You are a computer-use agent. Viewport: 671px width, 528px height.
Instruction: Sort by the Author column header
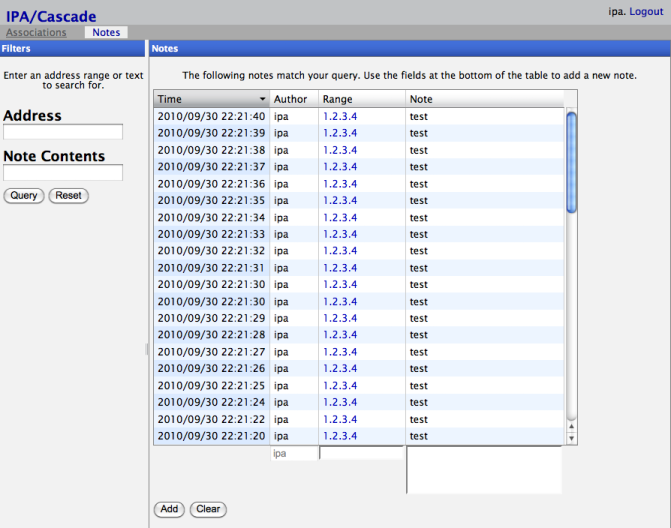(x=293, y=100)
